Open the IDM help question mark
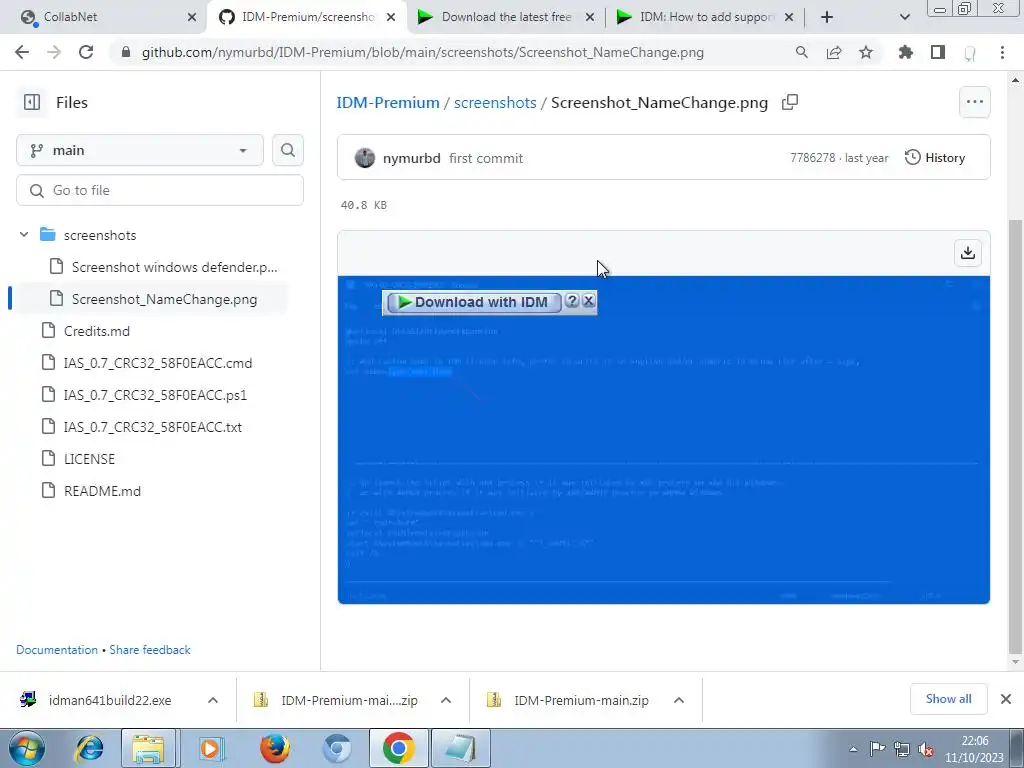 (x=572, y=301)
